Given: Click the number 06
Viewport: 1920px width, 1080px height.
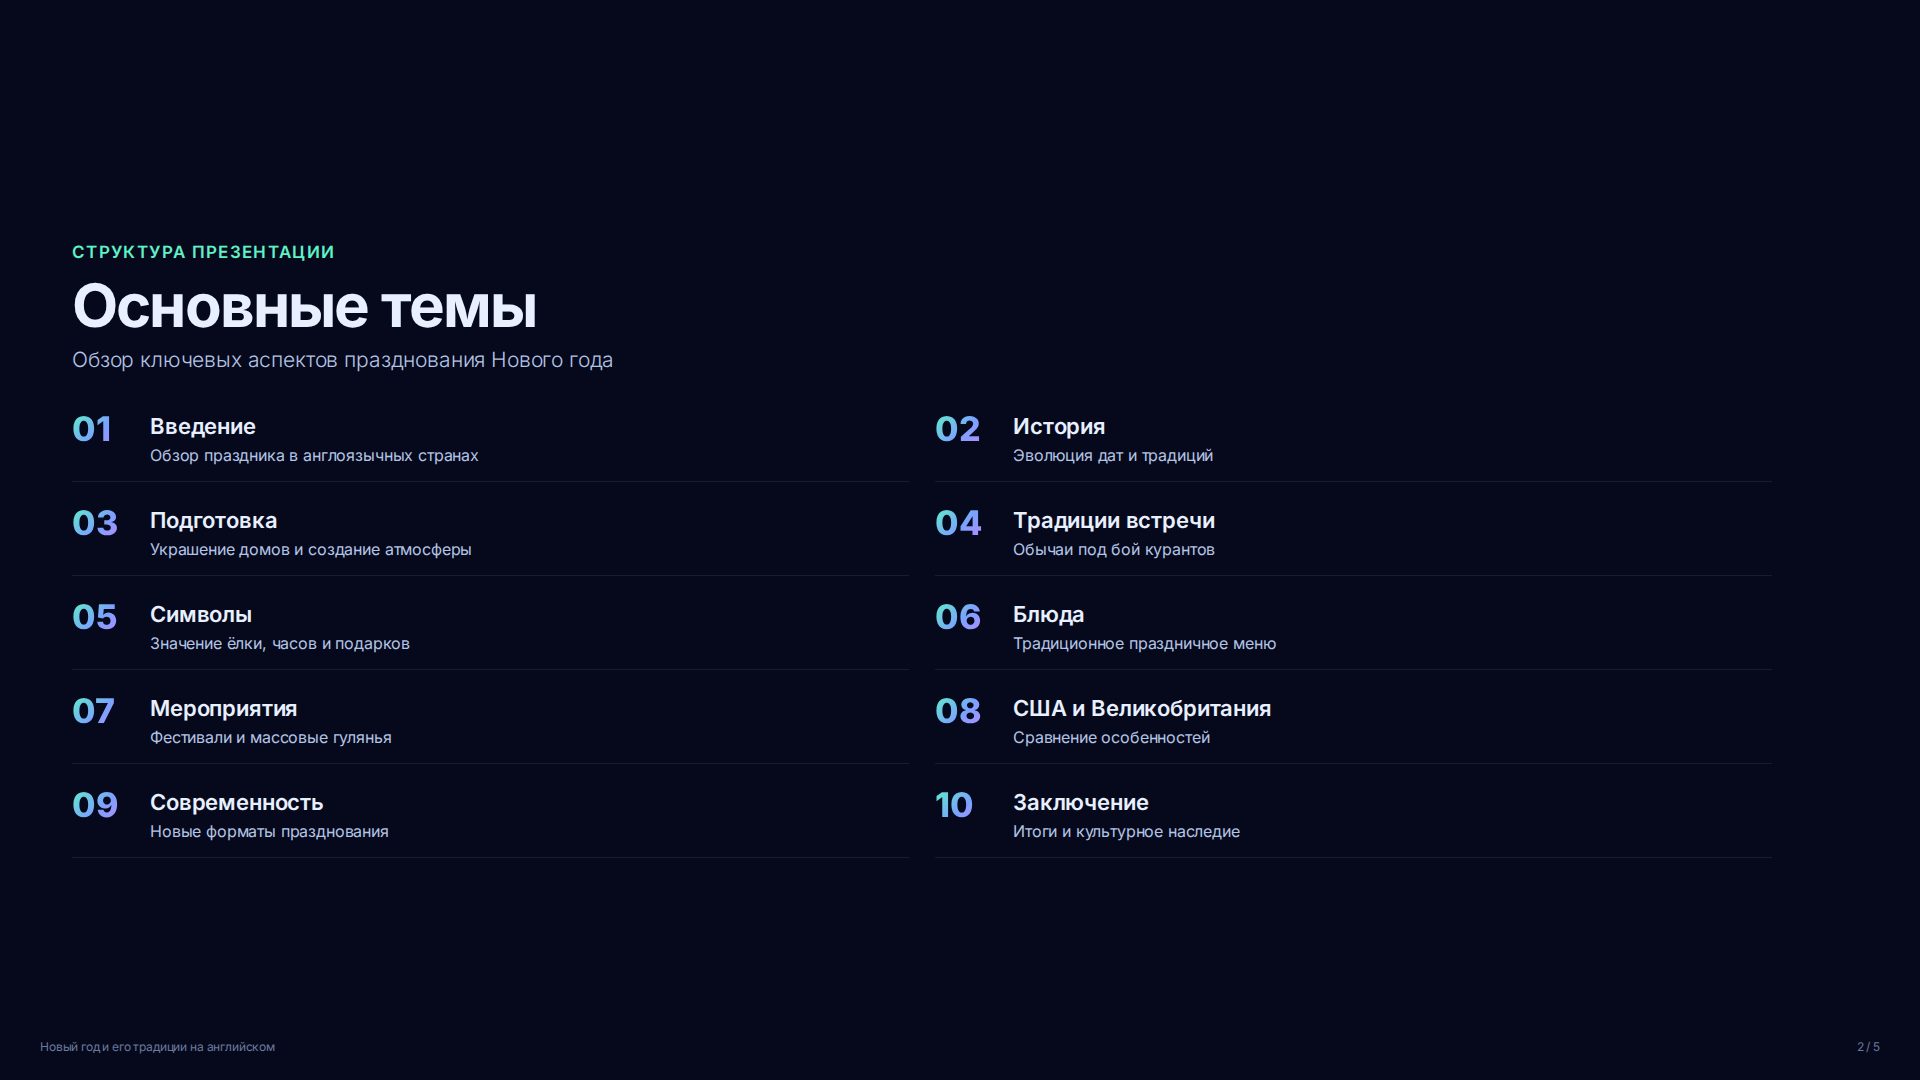Looking at the screenshot, I should (x=958, y=617).
